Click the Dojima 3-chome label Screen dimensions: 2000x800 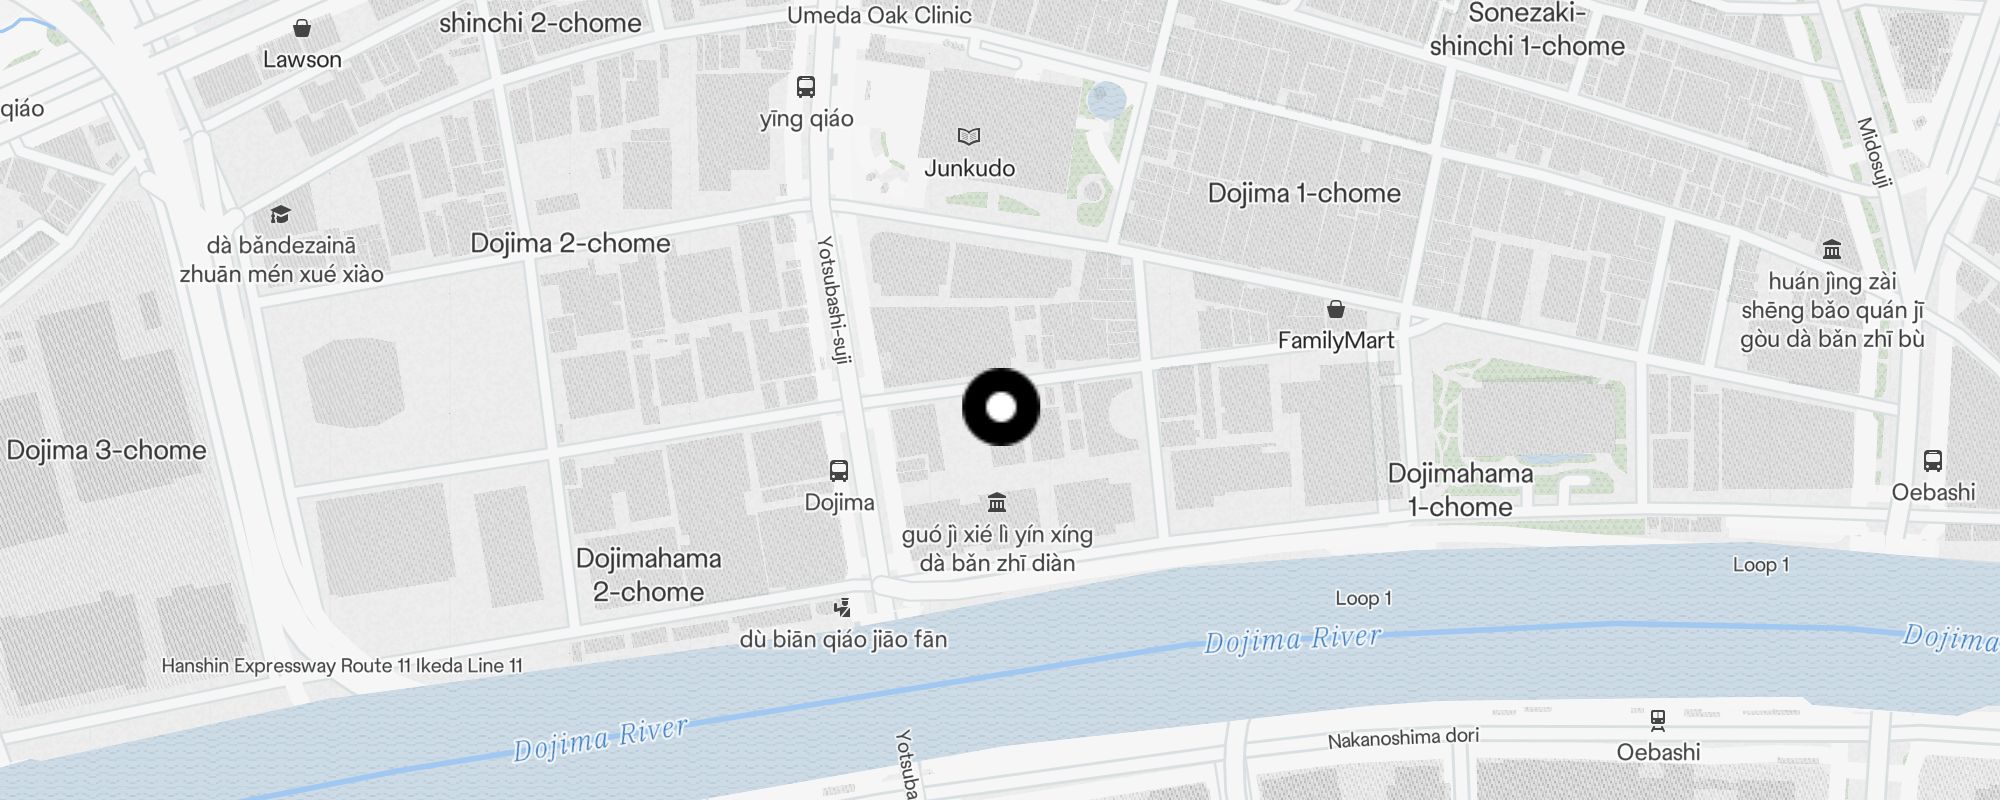(106, 450)
